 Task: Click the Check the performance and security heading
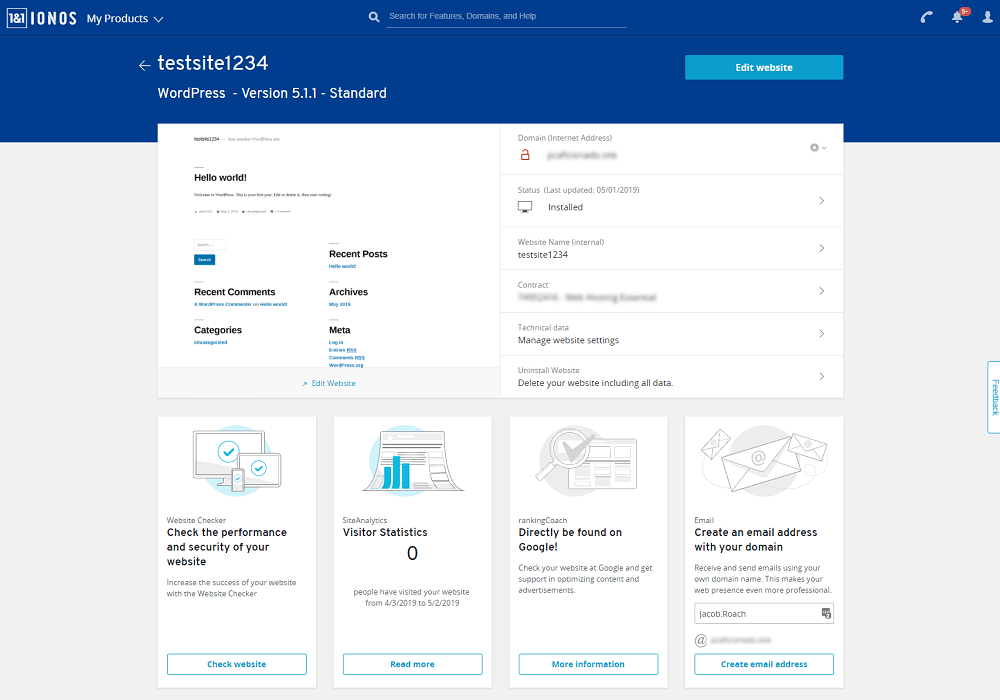[227, 547]
